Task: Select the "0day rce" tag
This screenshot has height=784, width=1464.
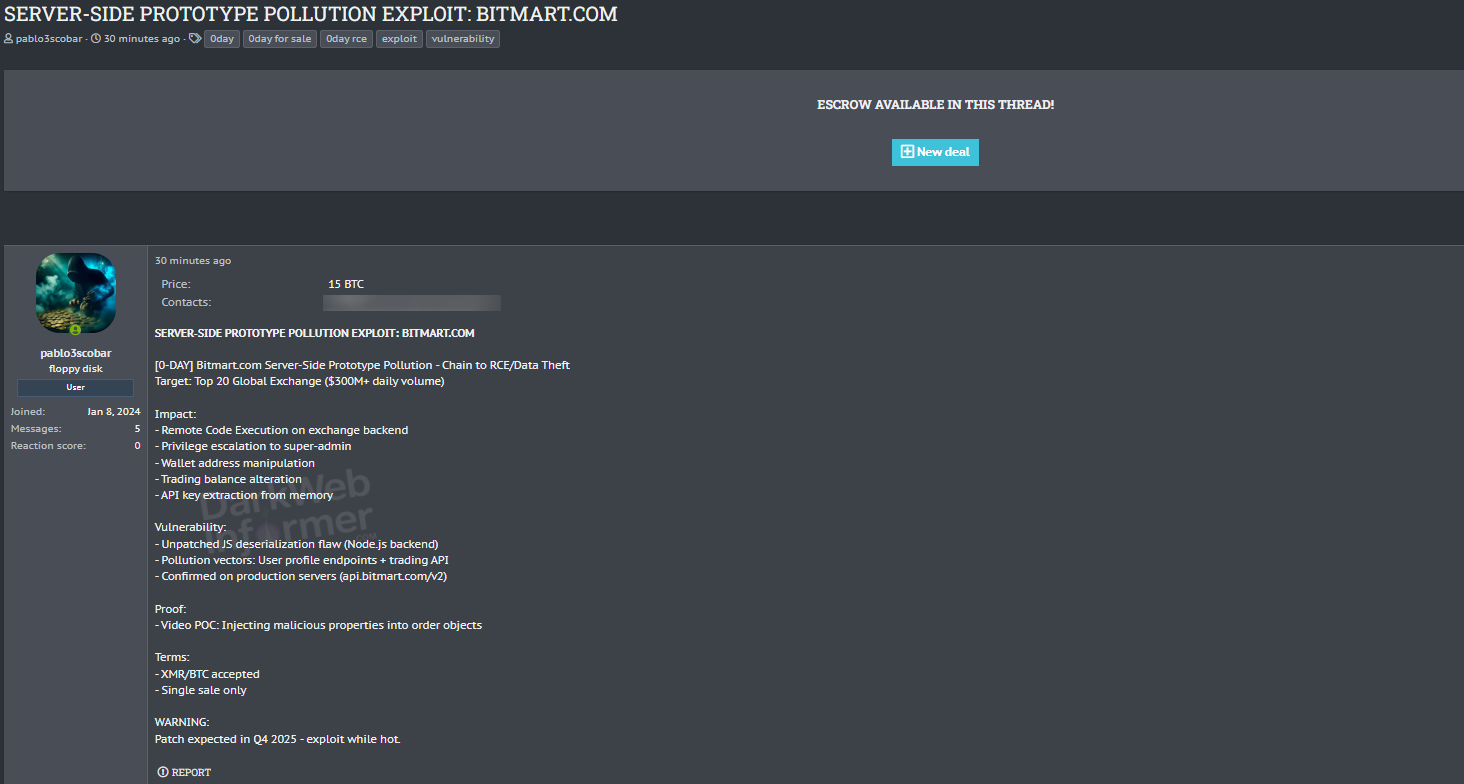Action: (347, 39)
